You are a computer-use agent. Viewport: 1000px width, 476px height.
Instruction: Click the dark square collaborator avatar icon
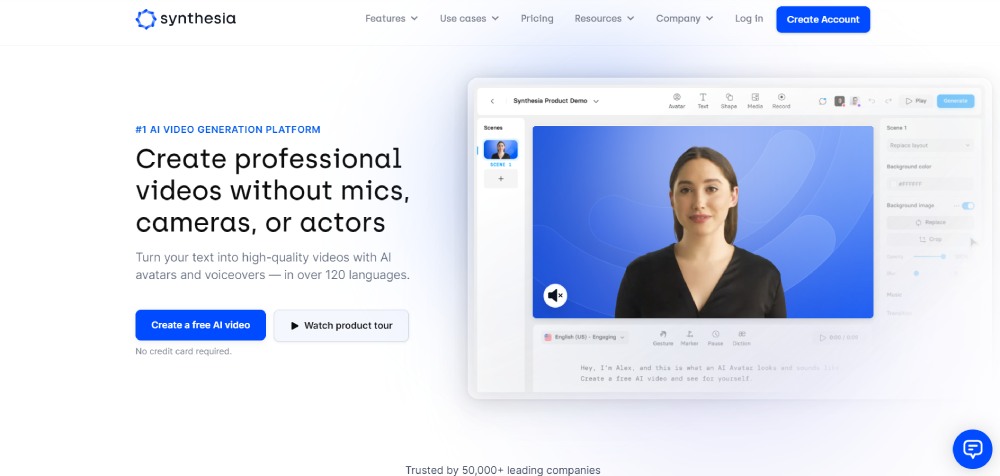(x=840, y=101)
